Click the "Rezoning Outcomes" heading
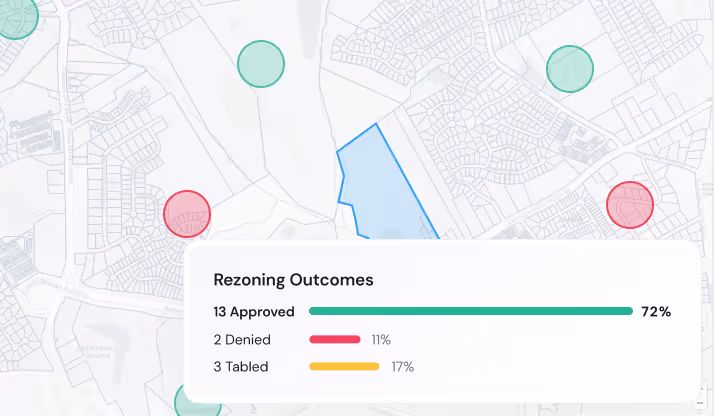The height and width of the screenshot is (416, 714). click(293, 279)
